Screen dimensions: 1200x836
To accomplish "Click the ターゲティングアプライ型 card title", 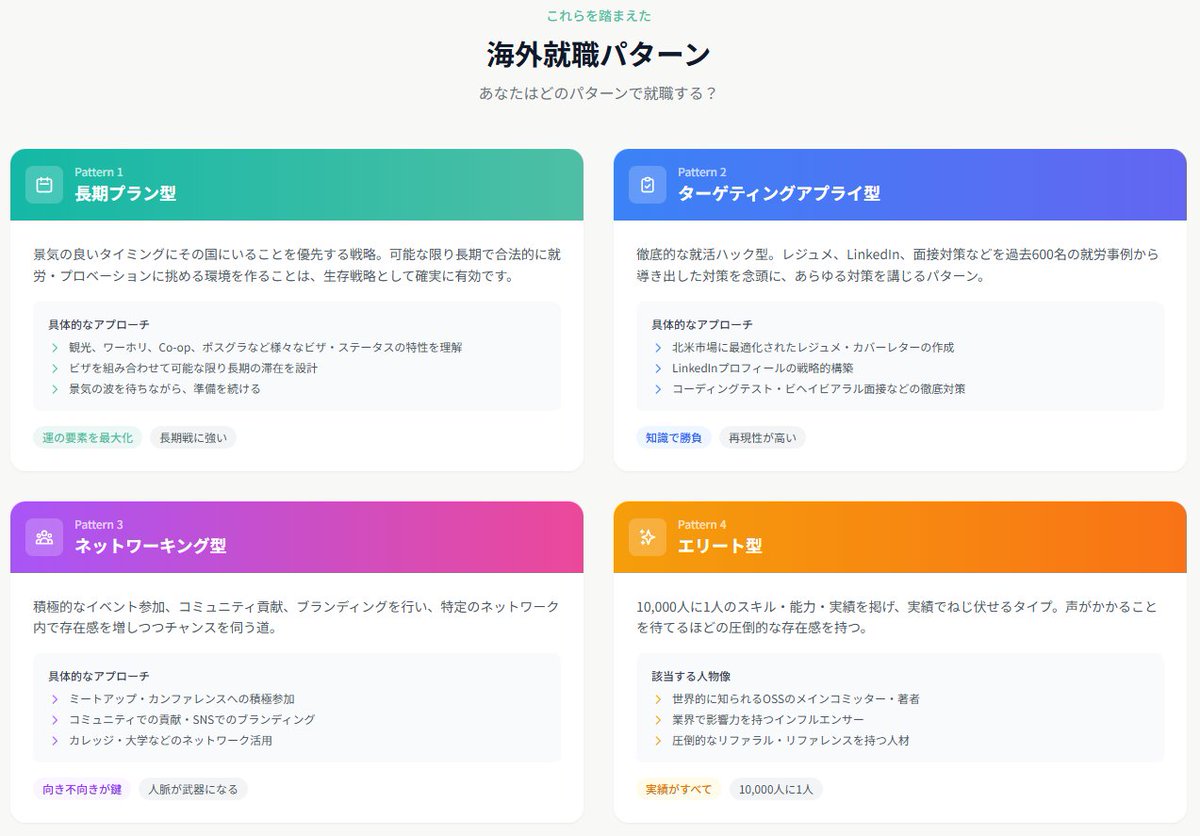I will (779, 194).
